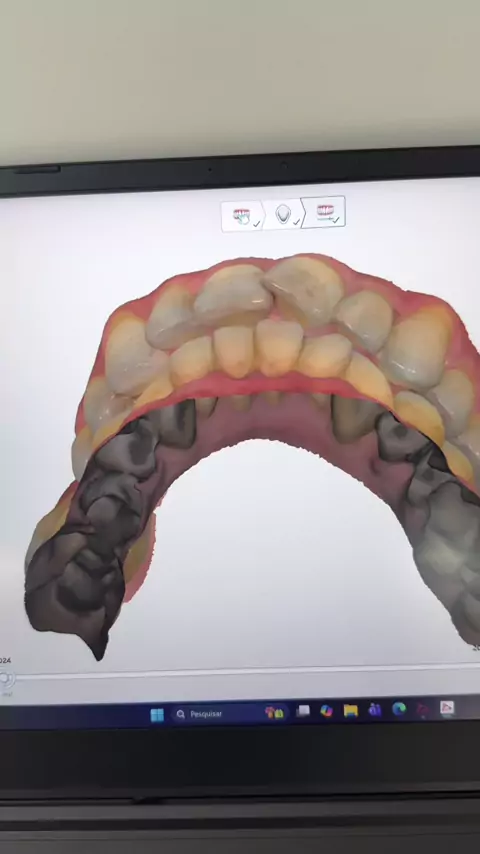Select the highlighted smile comparison step
Image resolution: width=480 pixels, height=854 pixels.
pos(325,212)
